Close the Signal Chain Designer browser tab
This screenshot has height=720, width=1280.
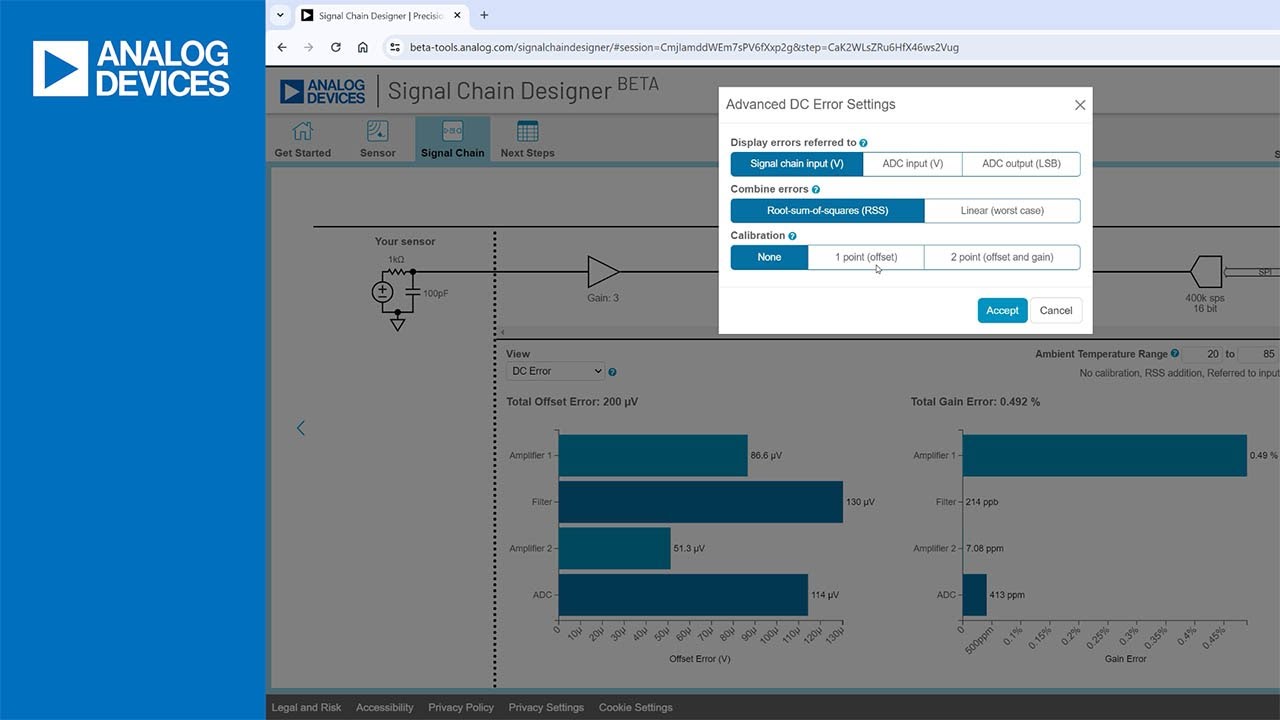click(x=457, y=16)
